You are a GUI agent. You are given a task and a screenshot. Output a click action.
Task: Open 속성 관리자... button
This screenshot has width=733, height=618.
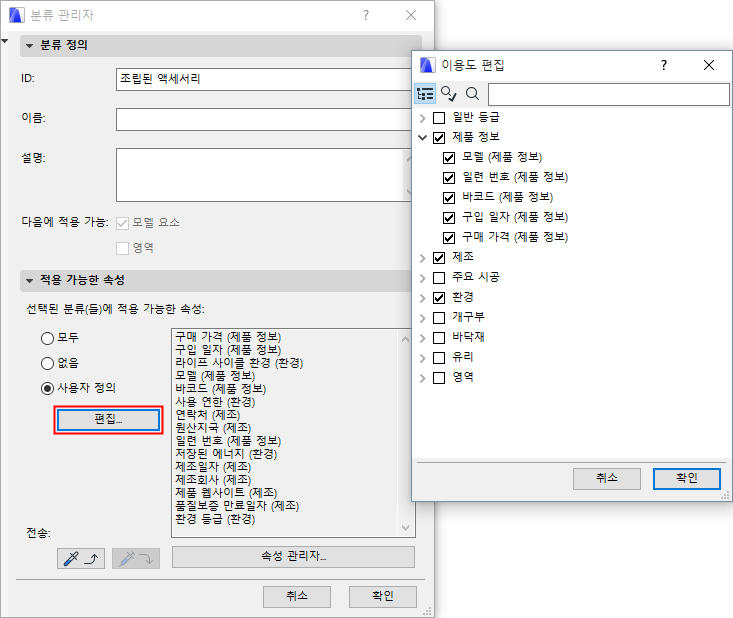click(293, 557)
